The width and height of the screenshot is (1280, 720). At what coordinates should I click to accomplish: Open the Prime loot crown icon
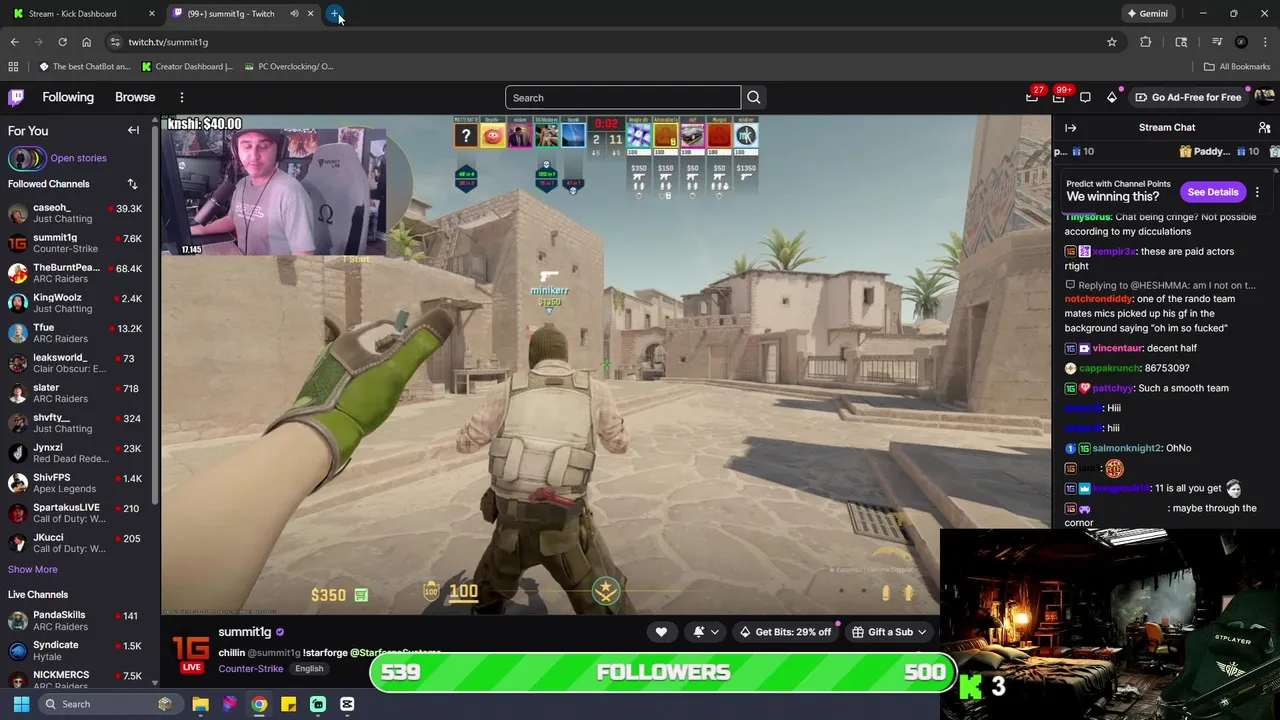pyautogui.click(x=1032, y=97)
